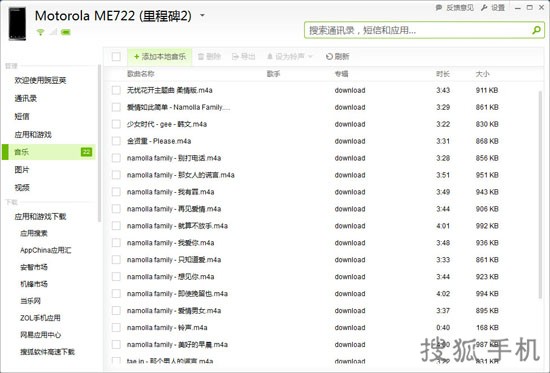The height and width of the screenshot is (373, 550).
Task: Open 安智市场 in the sidebar
Action: click(x=34, y=267)
